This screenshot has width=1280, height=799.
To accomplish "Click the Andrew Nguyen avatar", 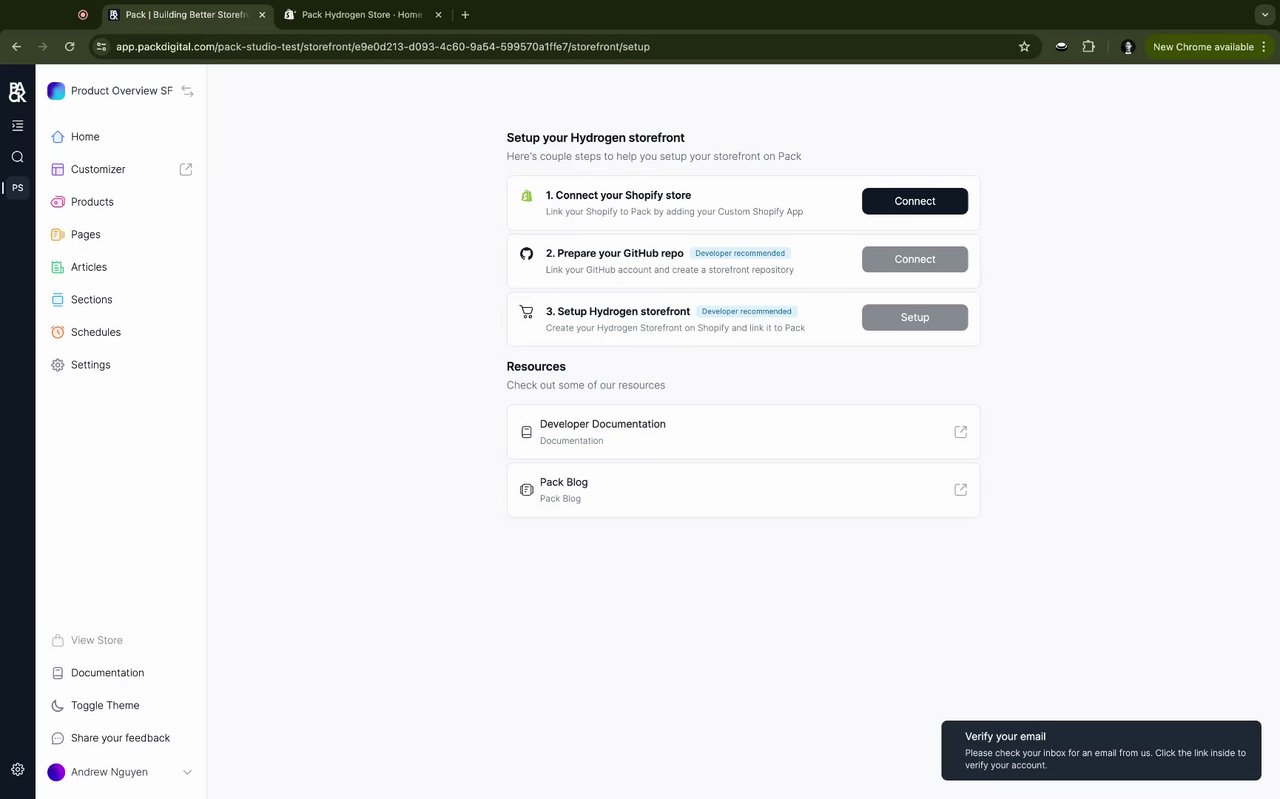I will tap(56, 772).
